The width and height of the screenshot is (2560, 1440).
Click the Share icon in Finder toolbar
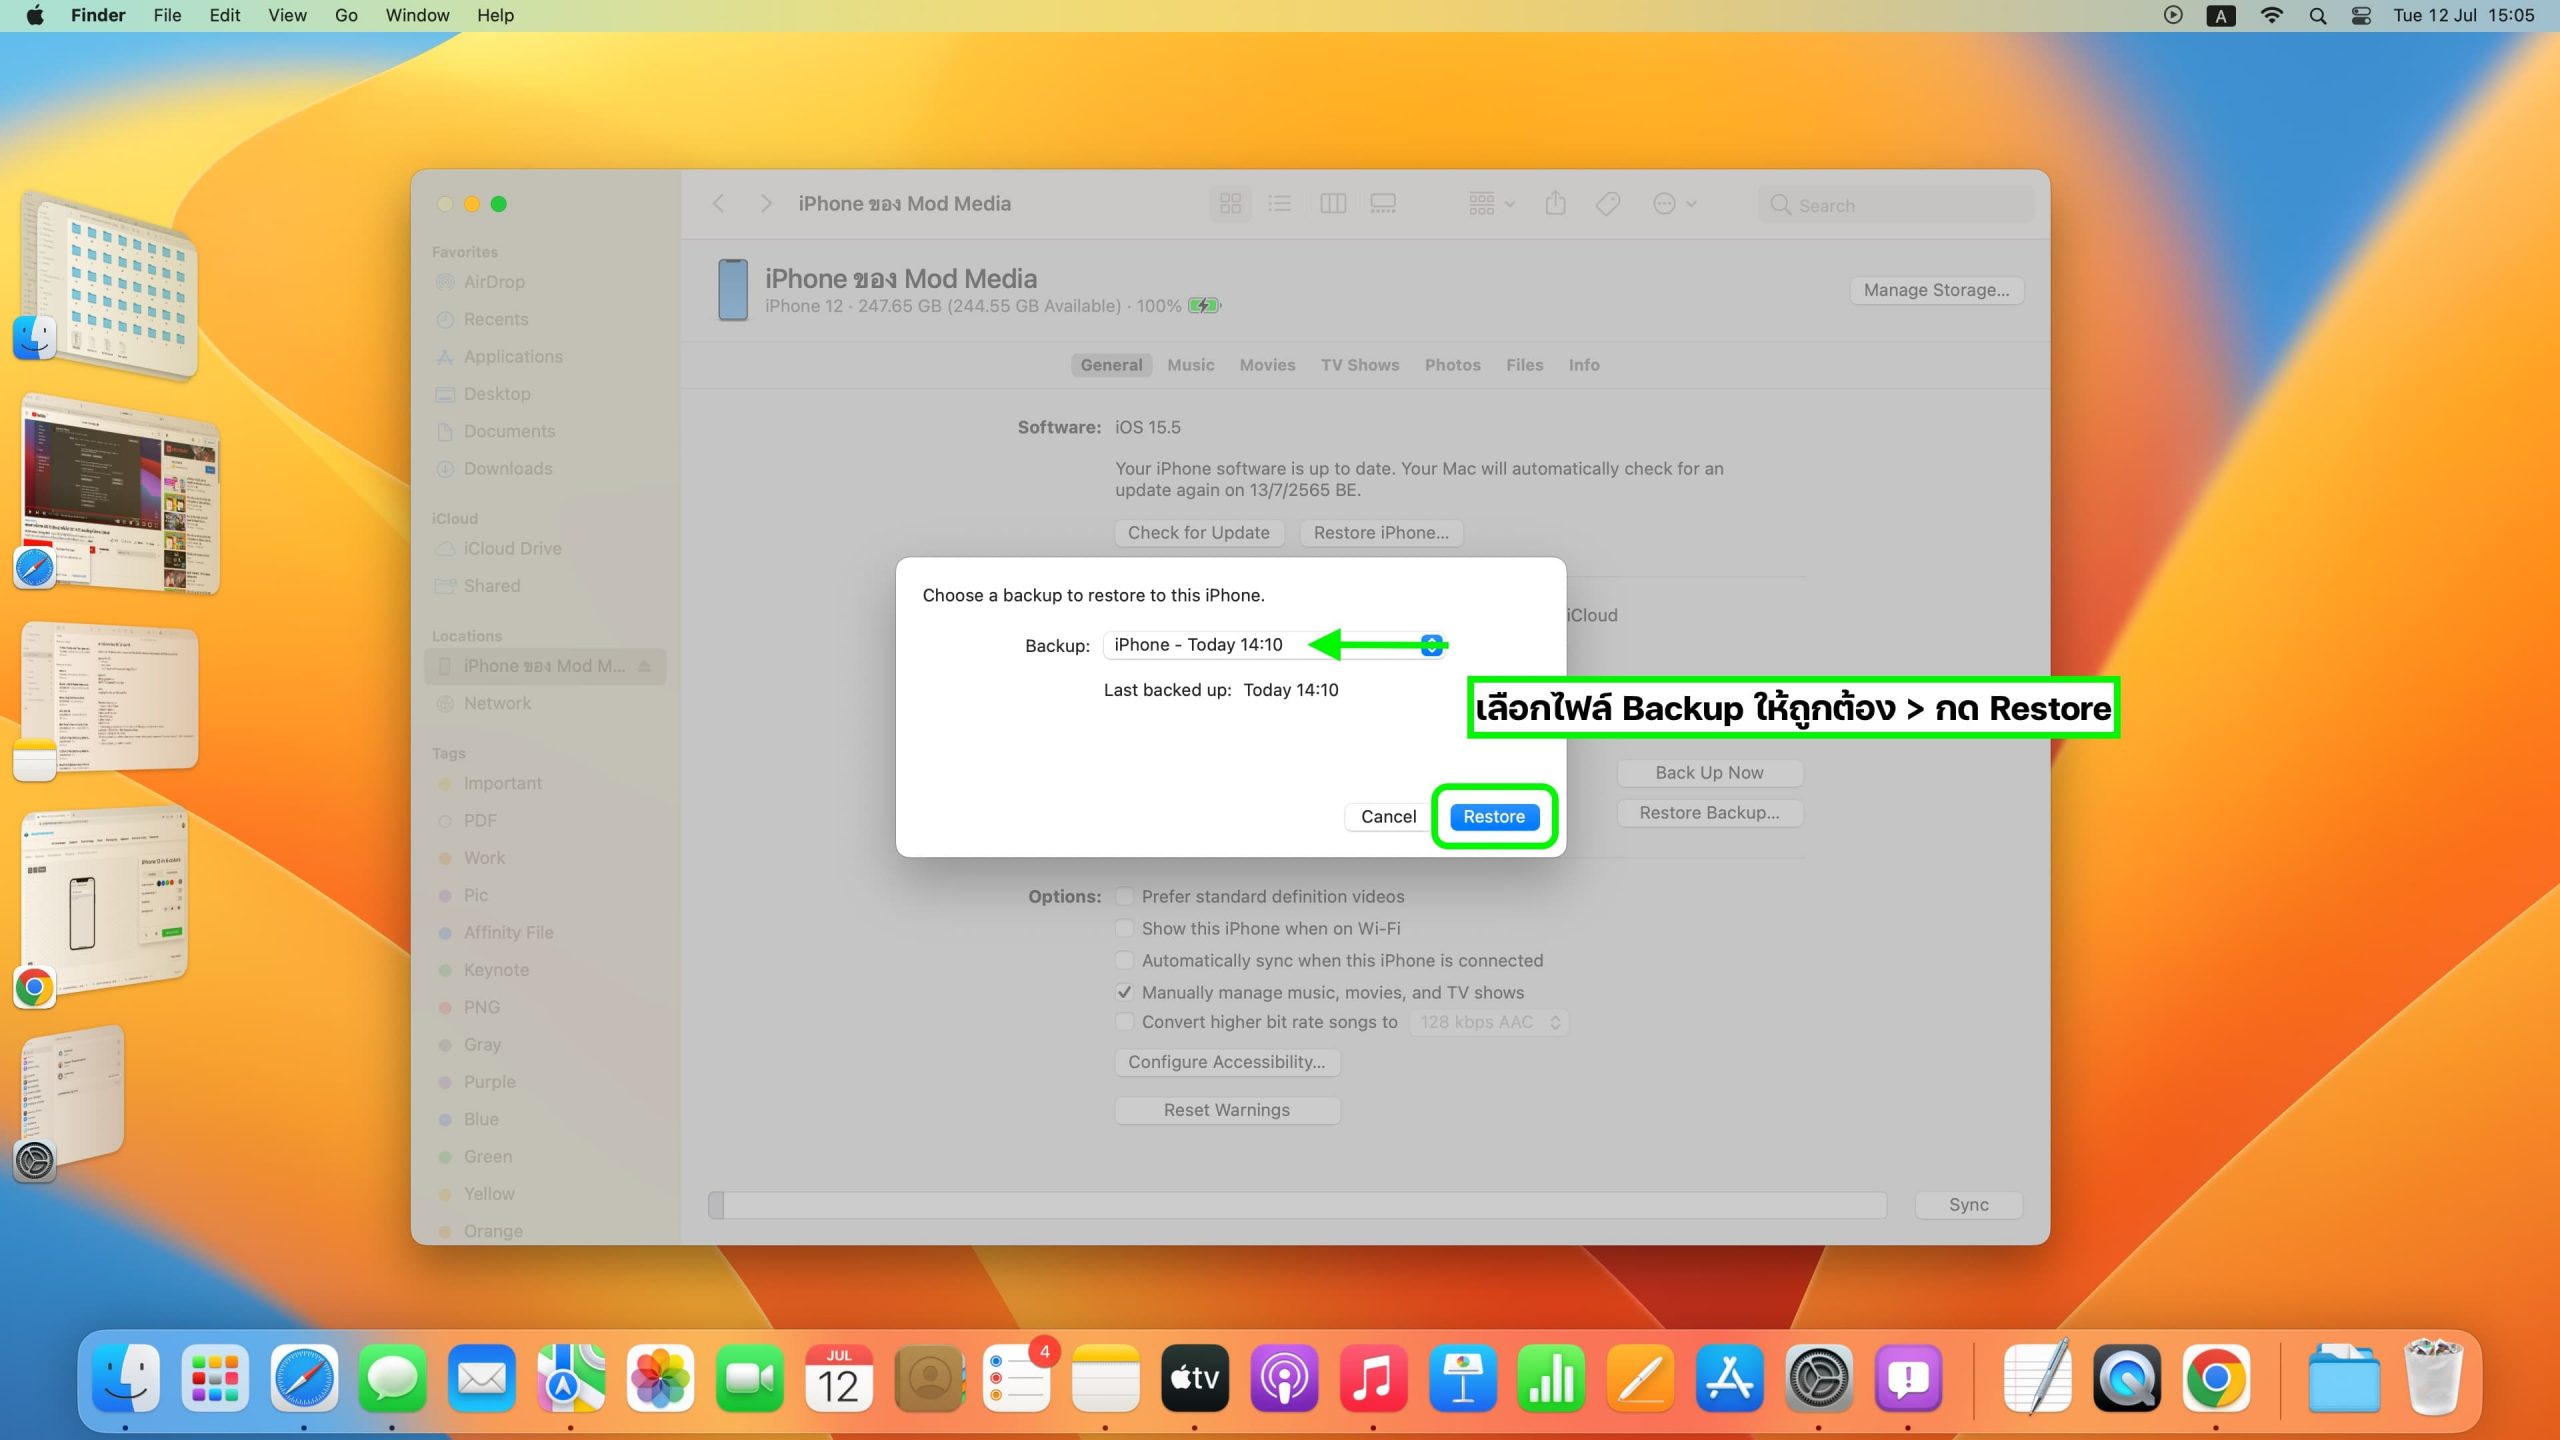(x=1555, y=204)
